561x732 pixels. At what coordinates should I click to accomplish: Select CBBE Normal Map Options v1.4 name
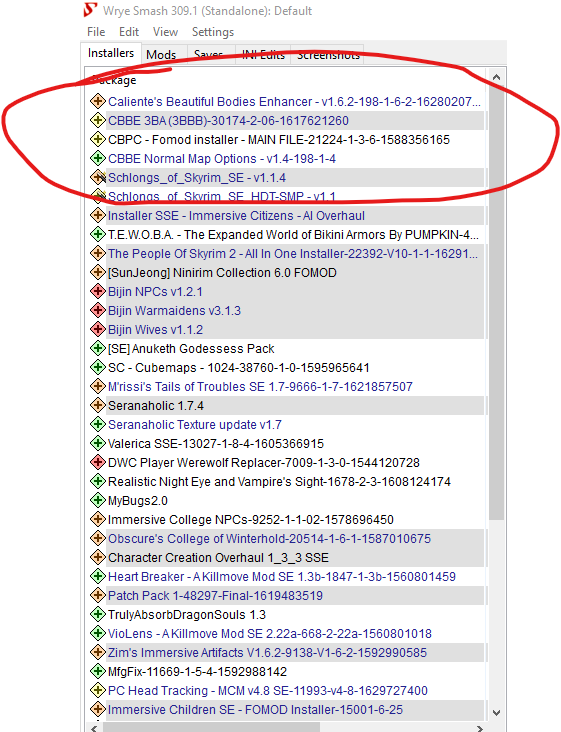tap(222, 158)
